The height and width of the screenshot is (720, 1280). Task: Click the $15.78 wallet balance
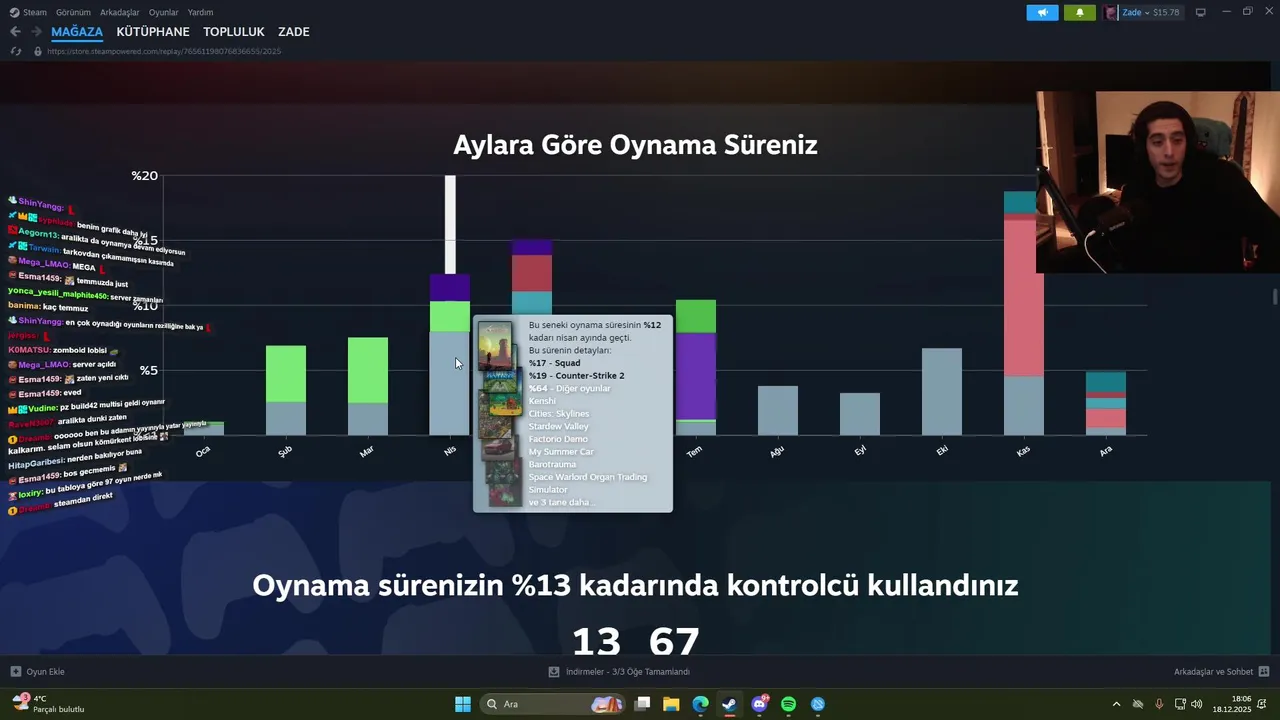[x=1166, y=13]
